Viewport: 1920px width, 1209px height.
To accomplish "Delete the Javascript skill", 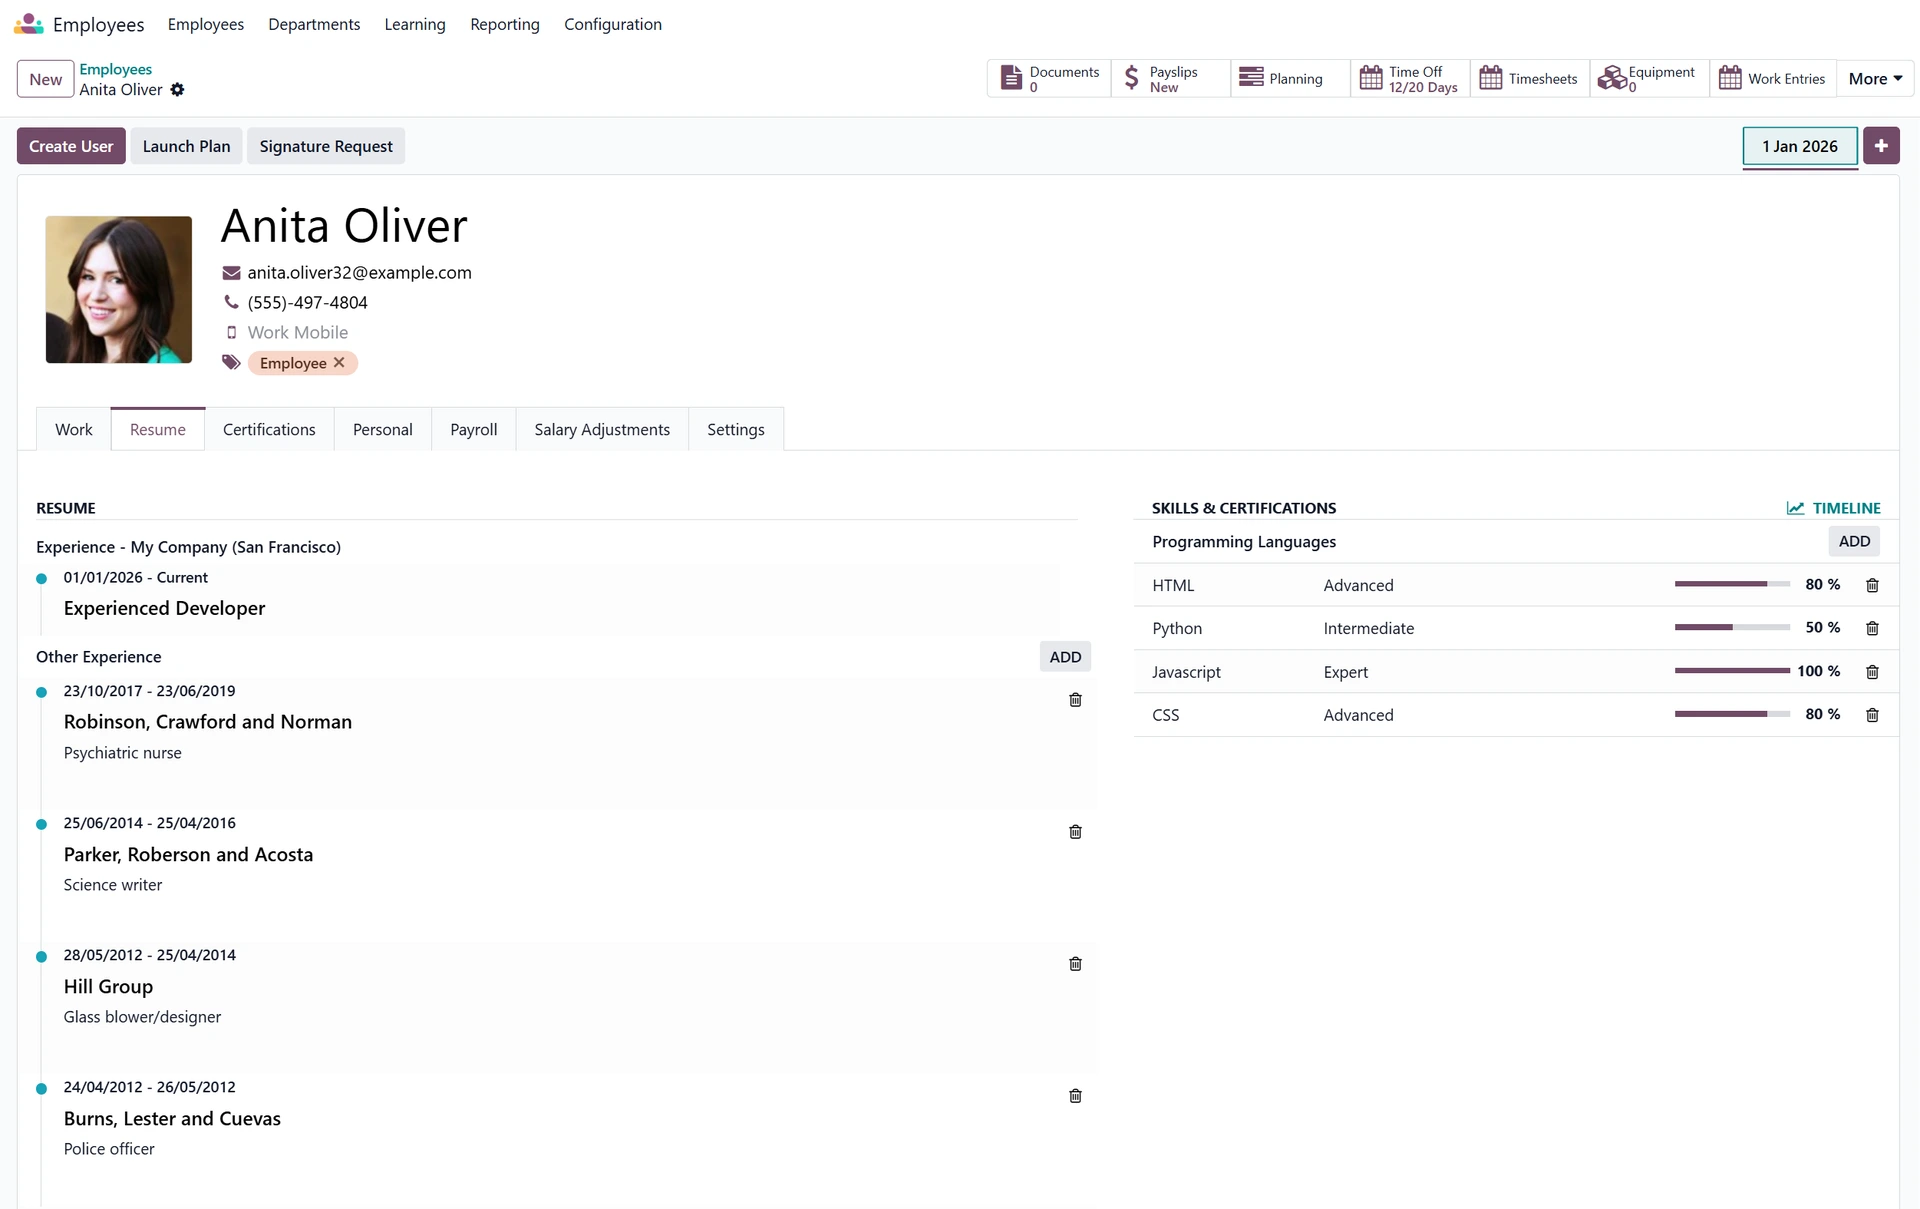I will [x=1872, y=672].
